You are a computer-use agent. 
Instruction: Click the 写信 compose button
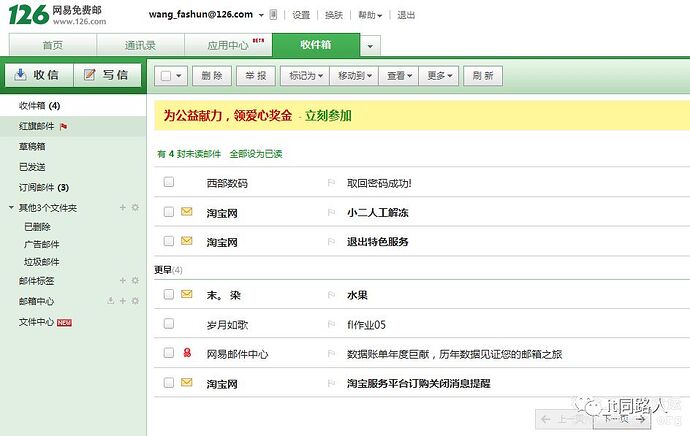106,75
